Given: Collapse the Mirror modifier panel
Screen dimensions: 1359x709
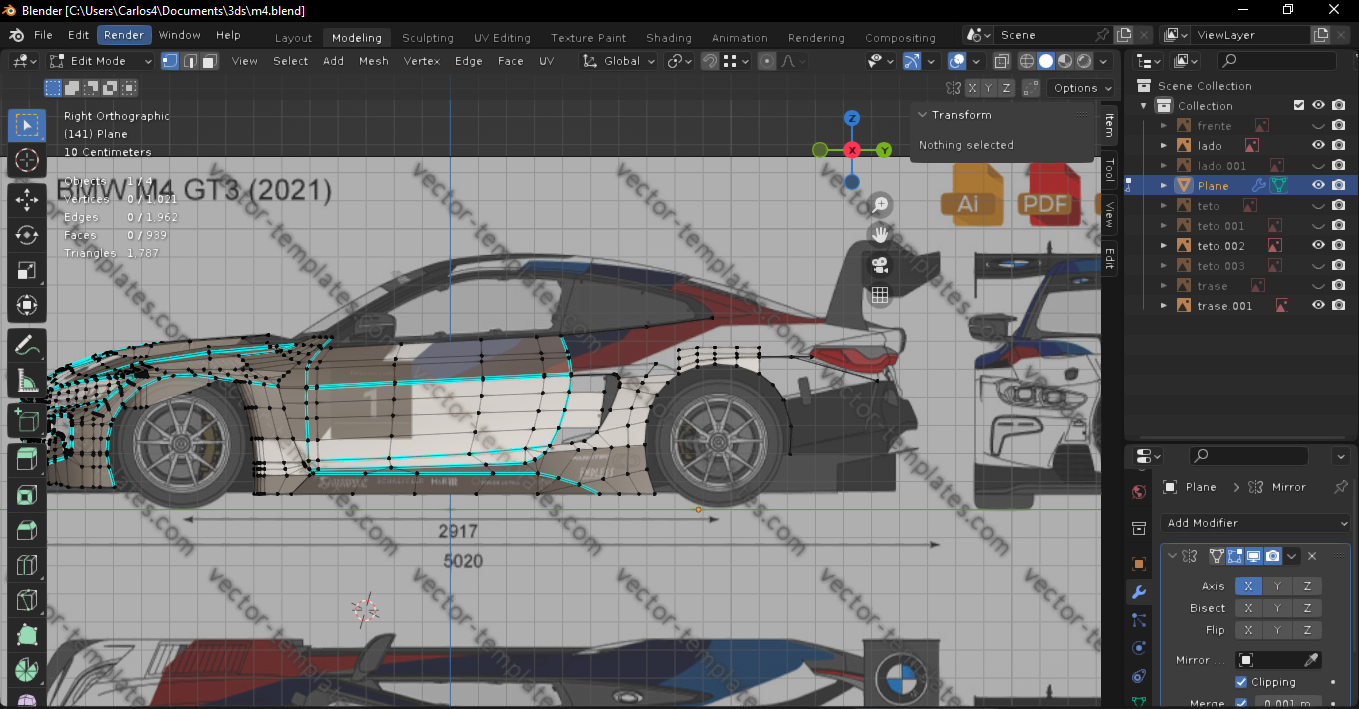Looking at the screenshot, I should pyautogui.click(x=1172, y=556).
